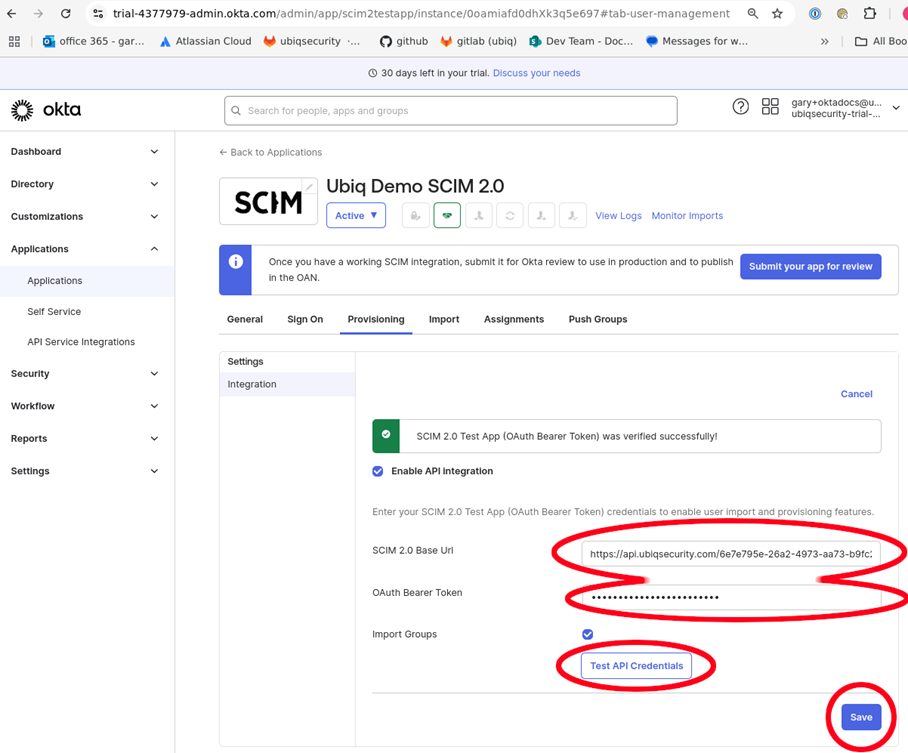Collapse the Applications menu section
The width and height of the screenshot is (908, 753).
[85, 249]
